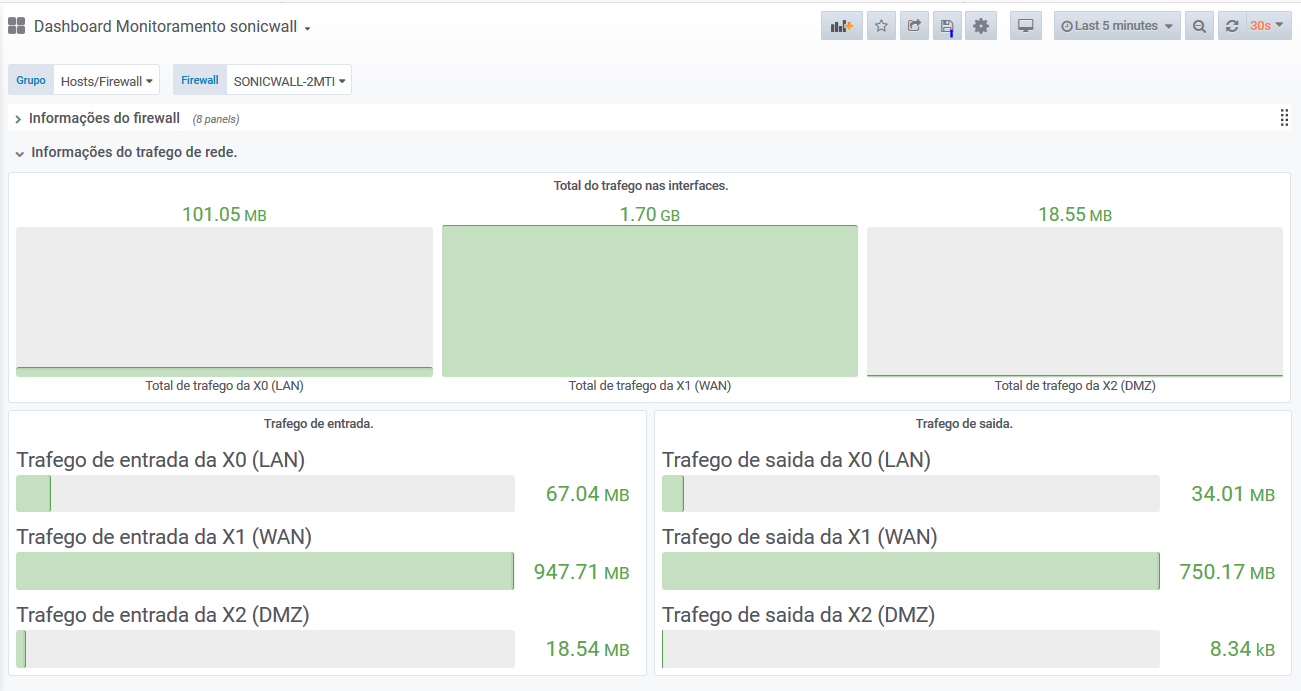Open the Hosts/Firewall group dropdown
This screenshot has width=1301, height=691.
pyautogui.click(x=106, y=81)
